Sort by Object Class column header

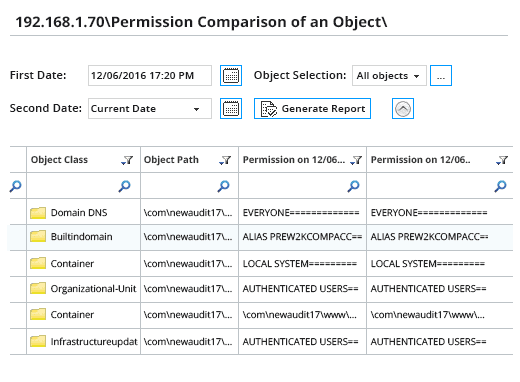point(59,160)
